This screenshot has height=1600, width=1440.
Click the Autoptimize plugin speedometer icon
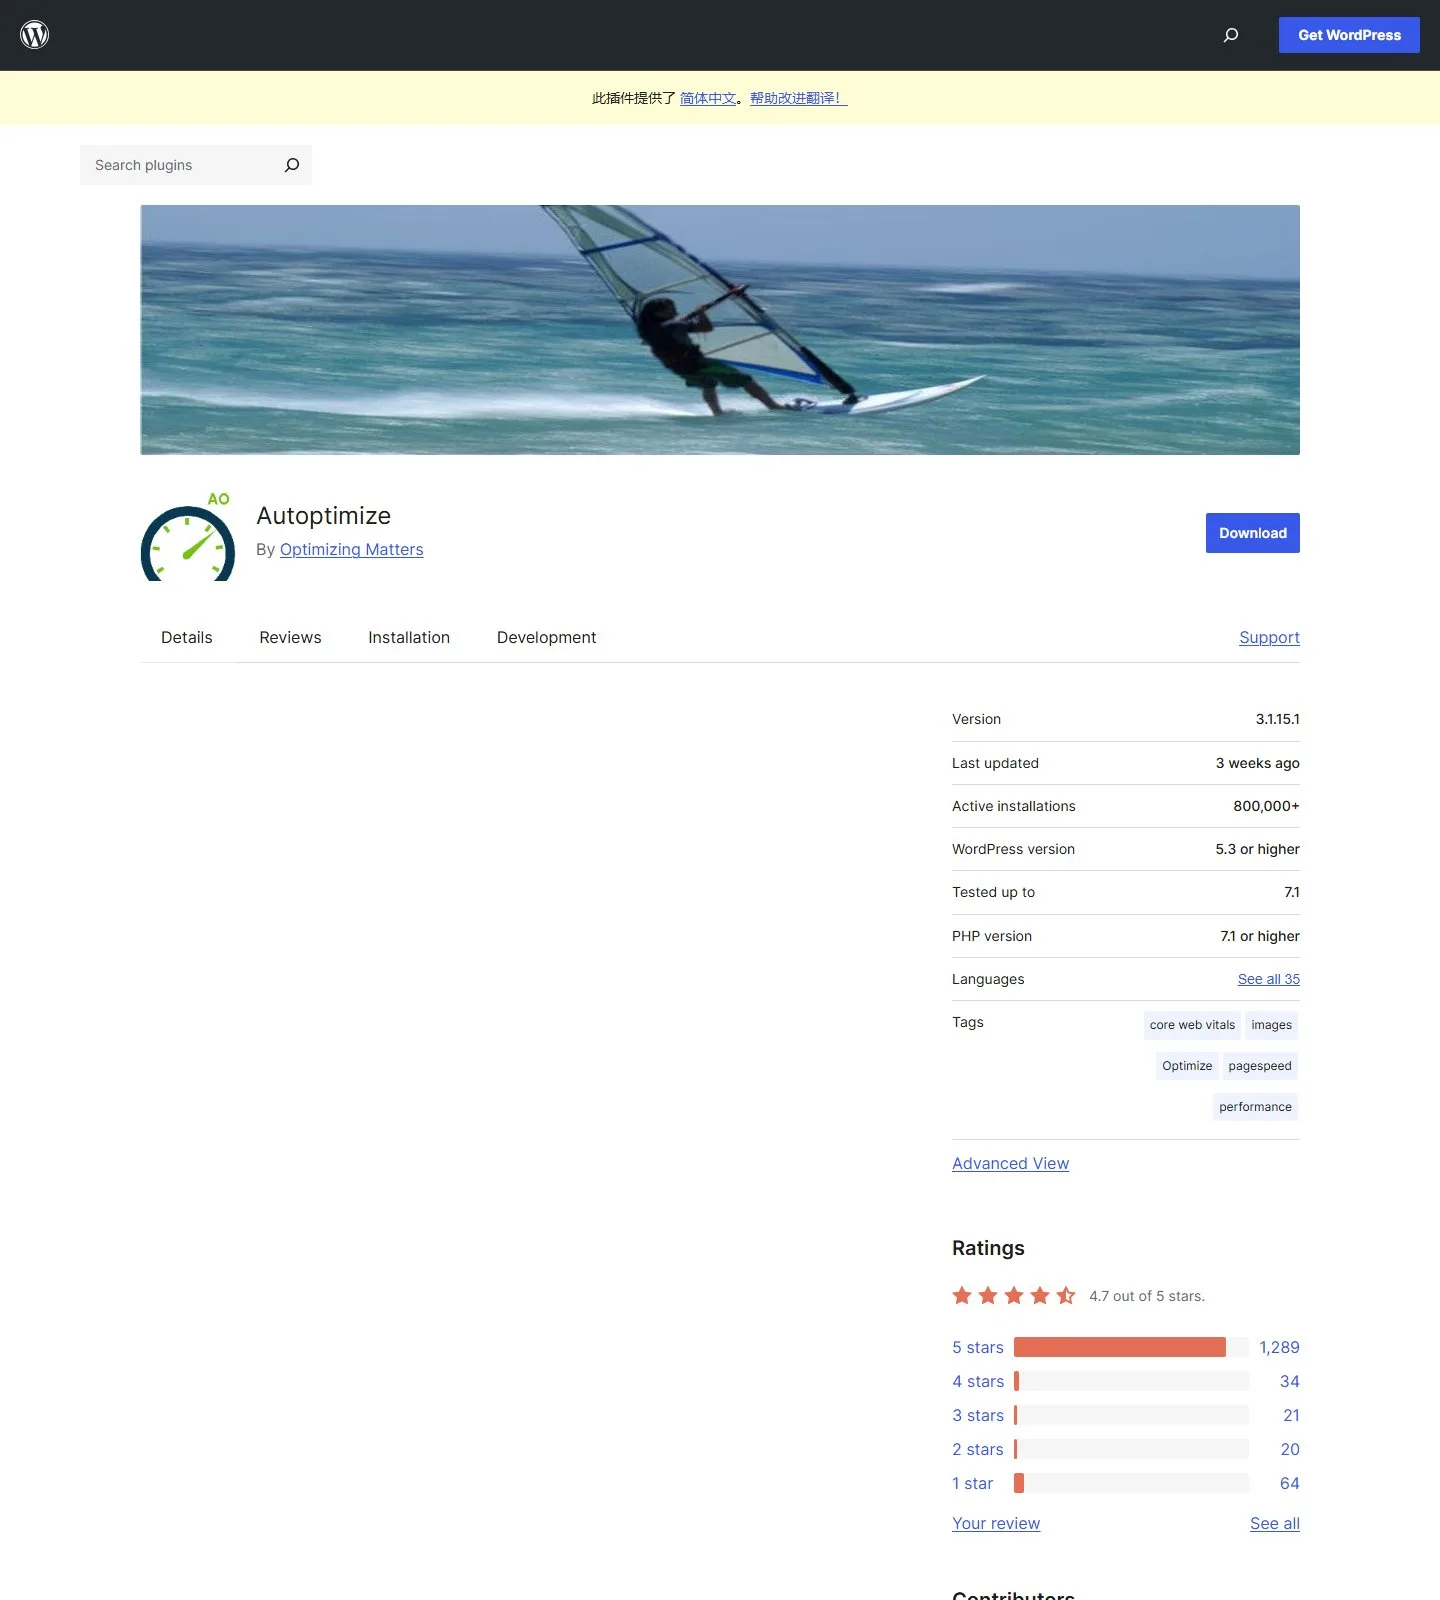[x=188, y=536]
